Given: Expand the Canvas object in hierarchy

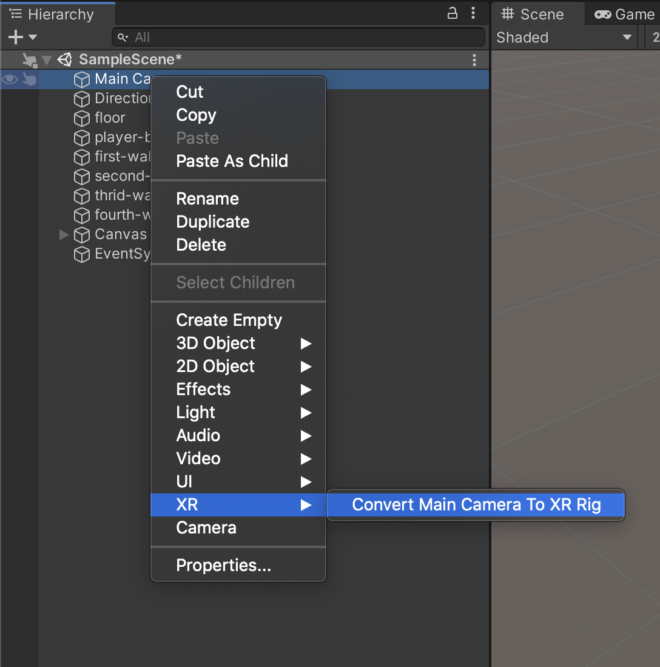Looking at the screenshot, I should 64,235.
